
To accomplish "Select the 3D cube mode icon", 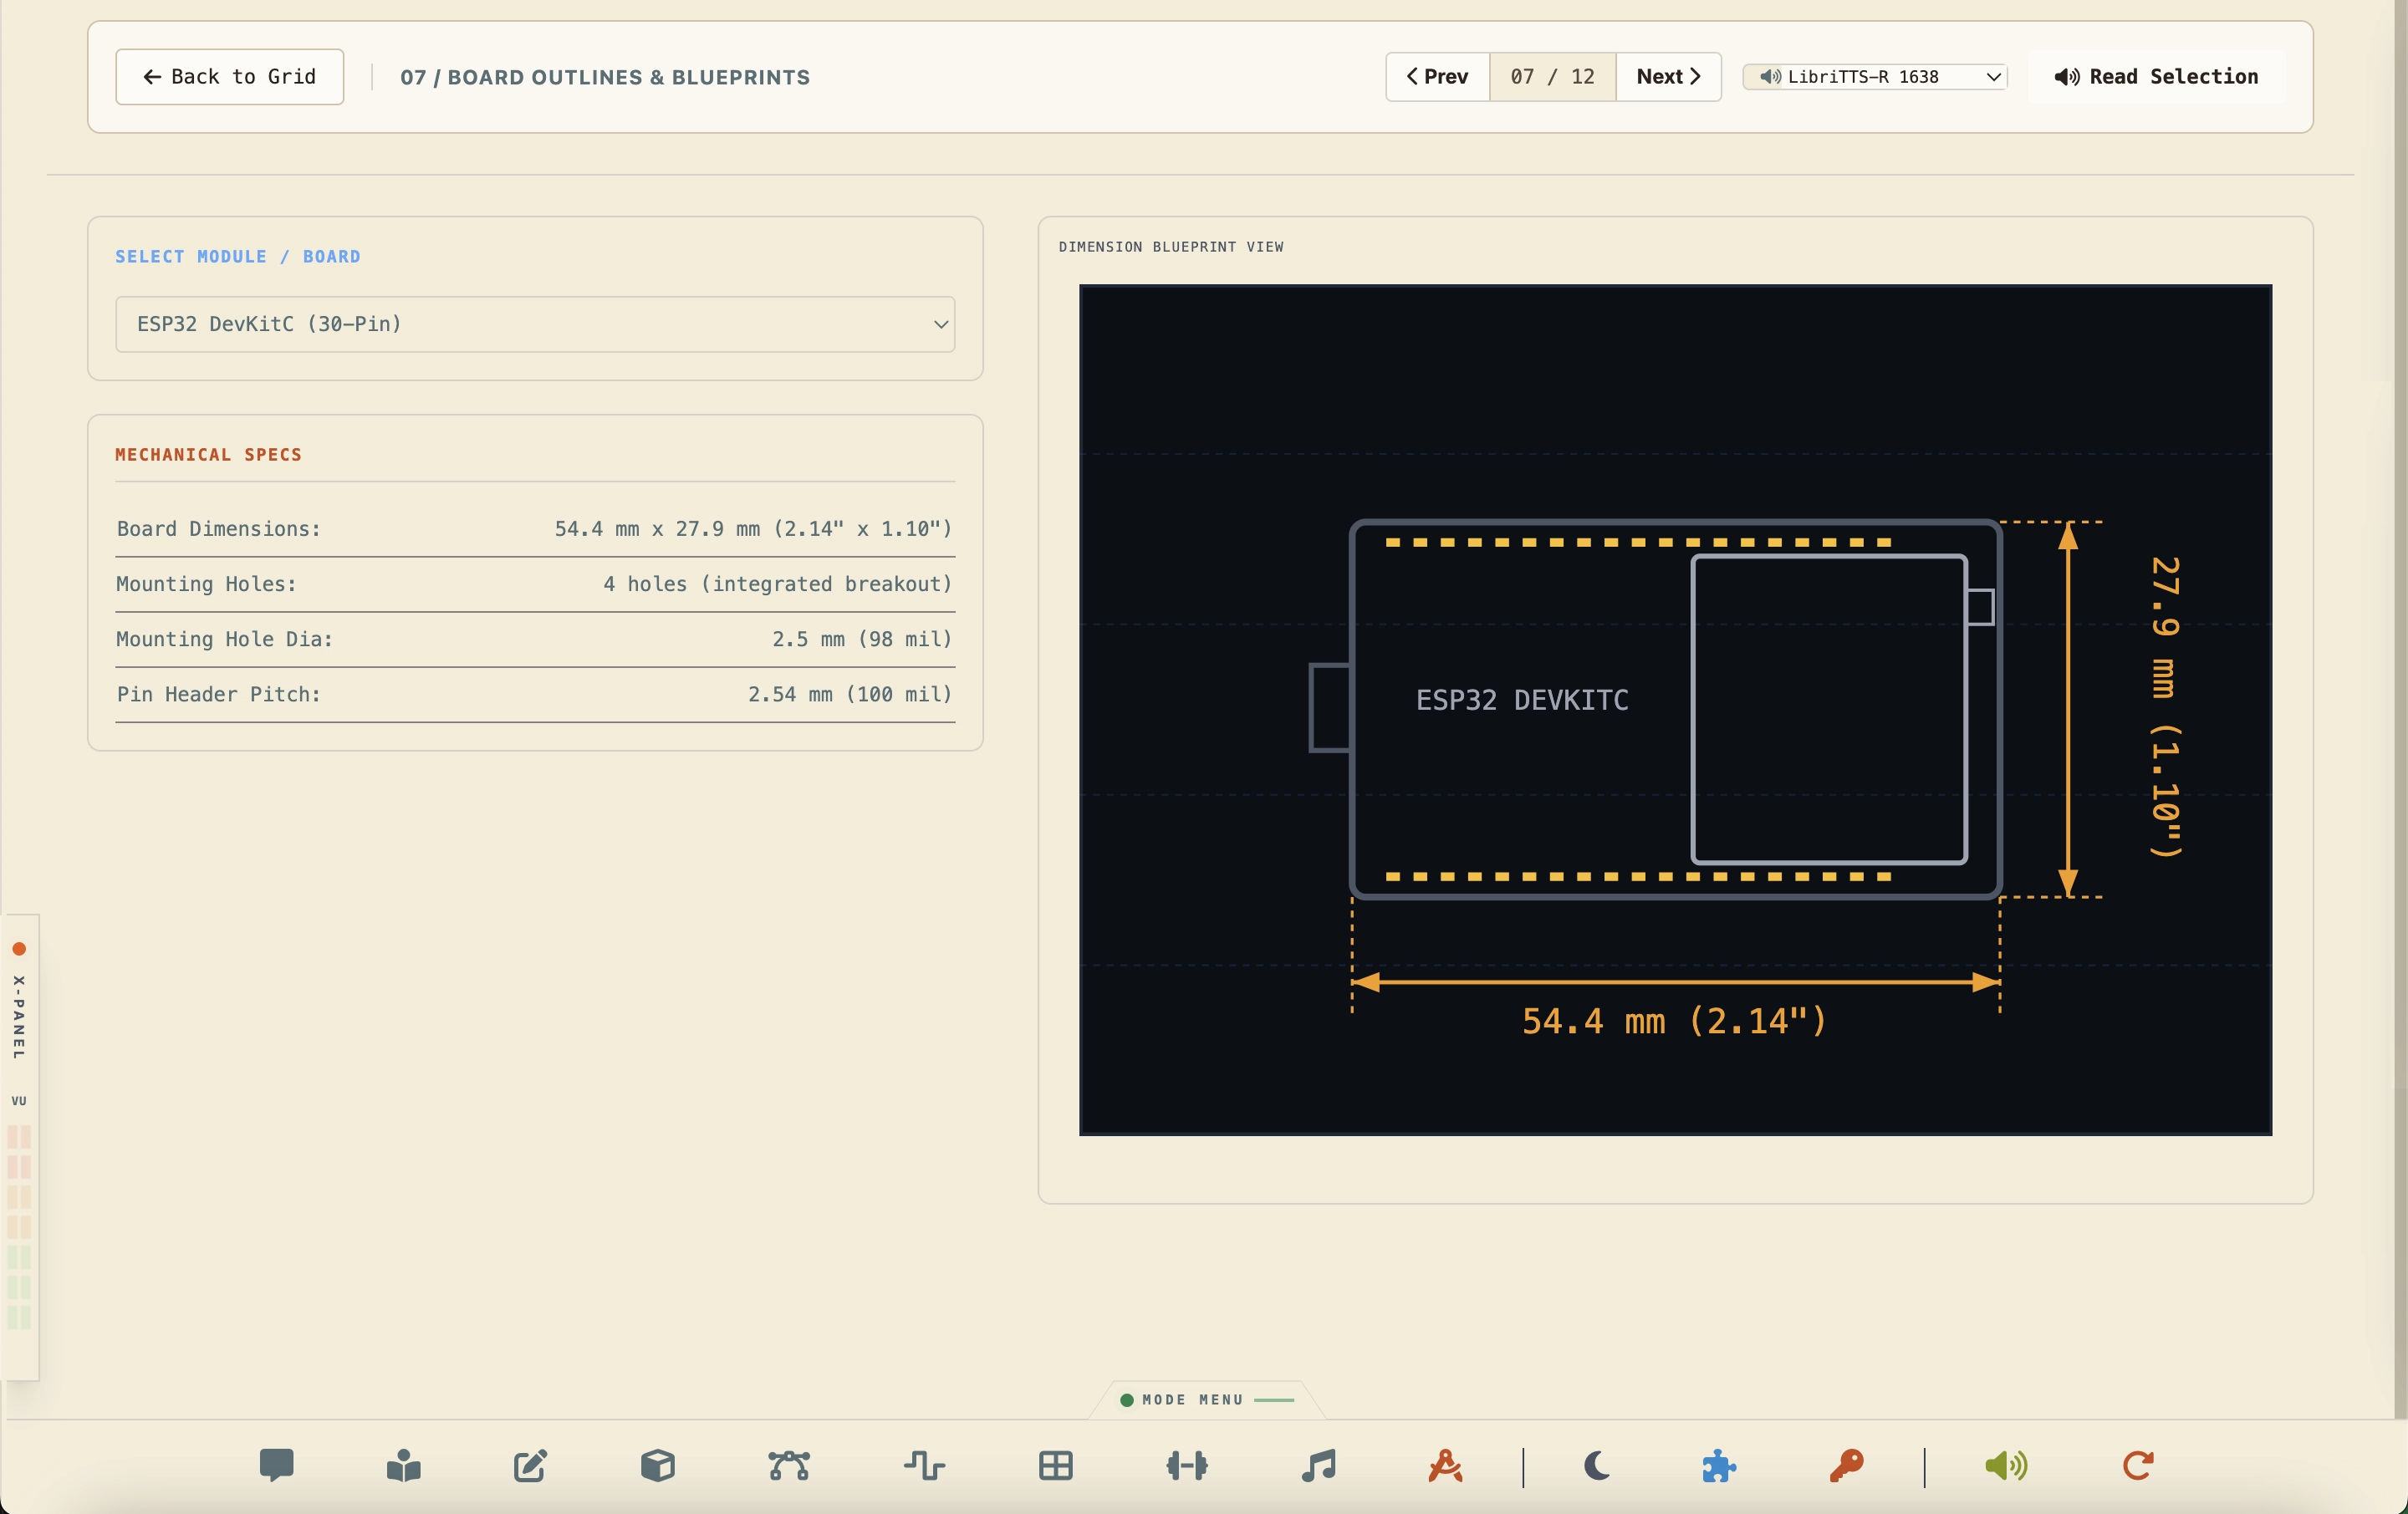I will pyautogui.click(x=658, y=1465).
